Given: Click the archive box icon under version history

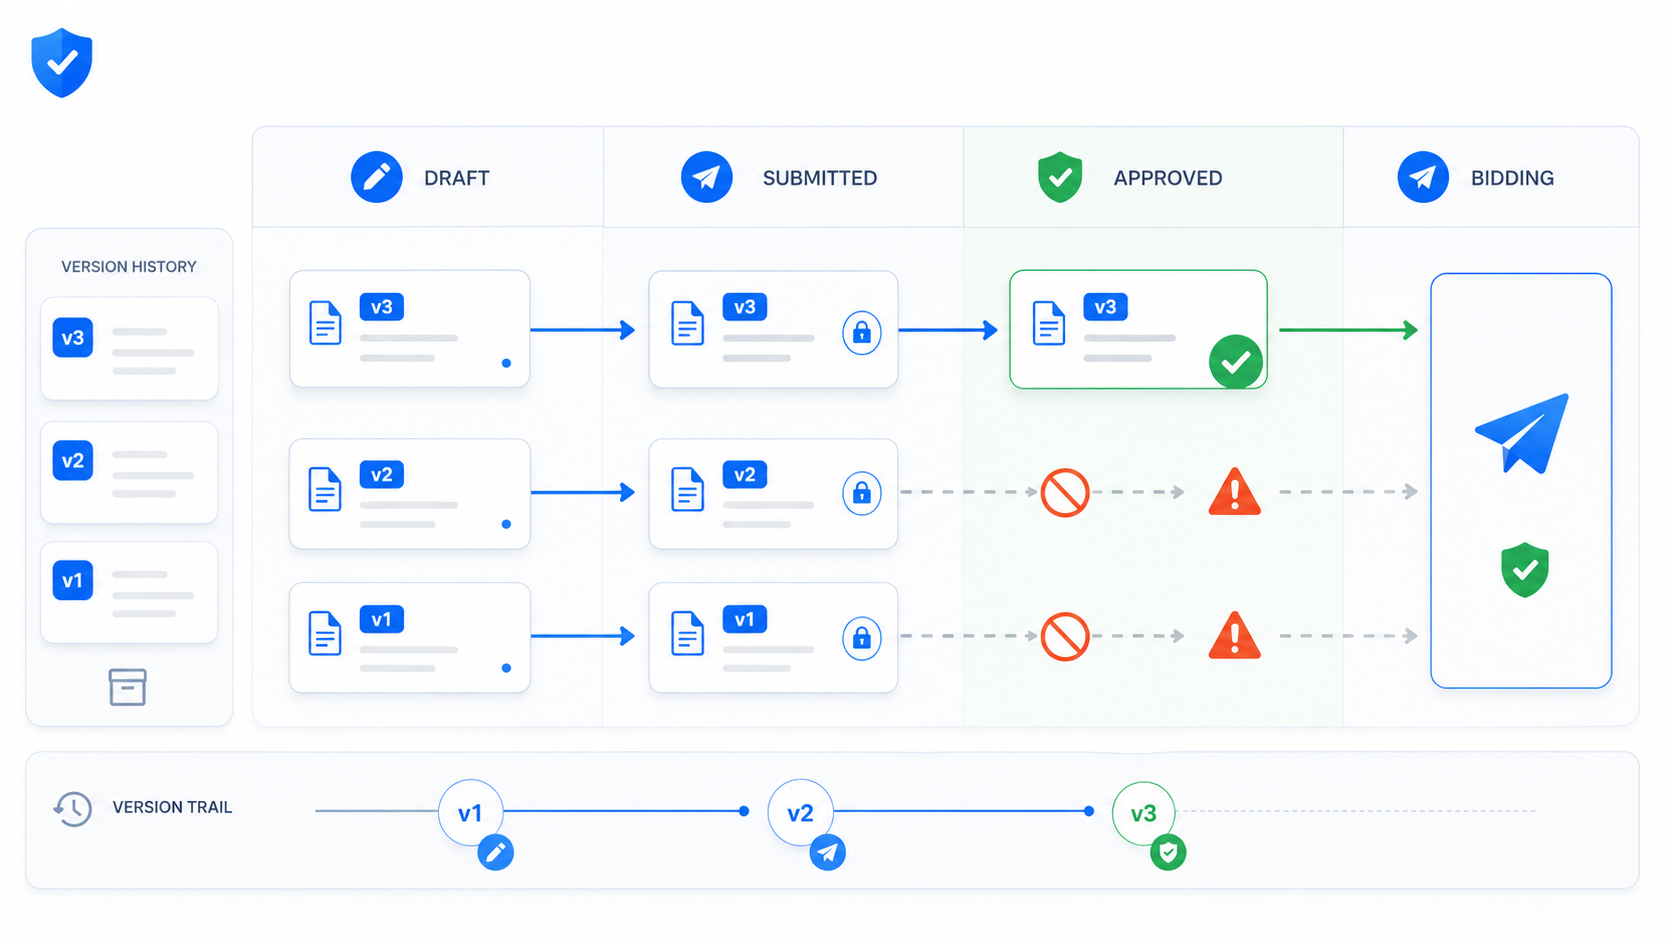Looking at the screenshot, I should click(x=127, y=687).
